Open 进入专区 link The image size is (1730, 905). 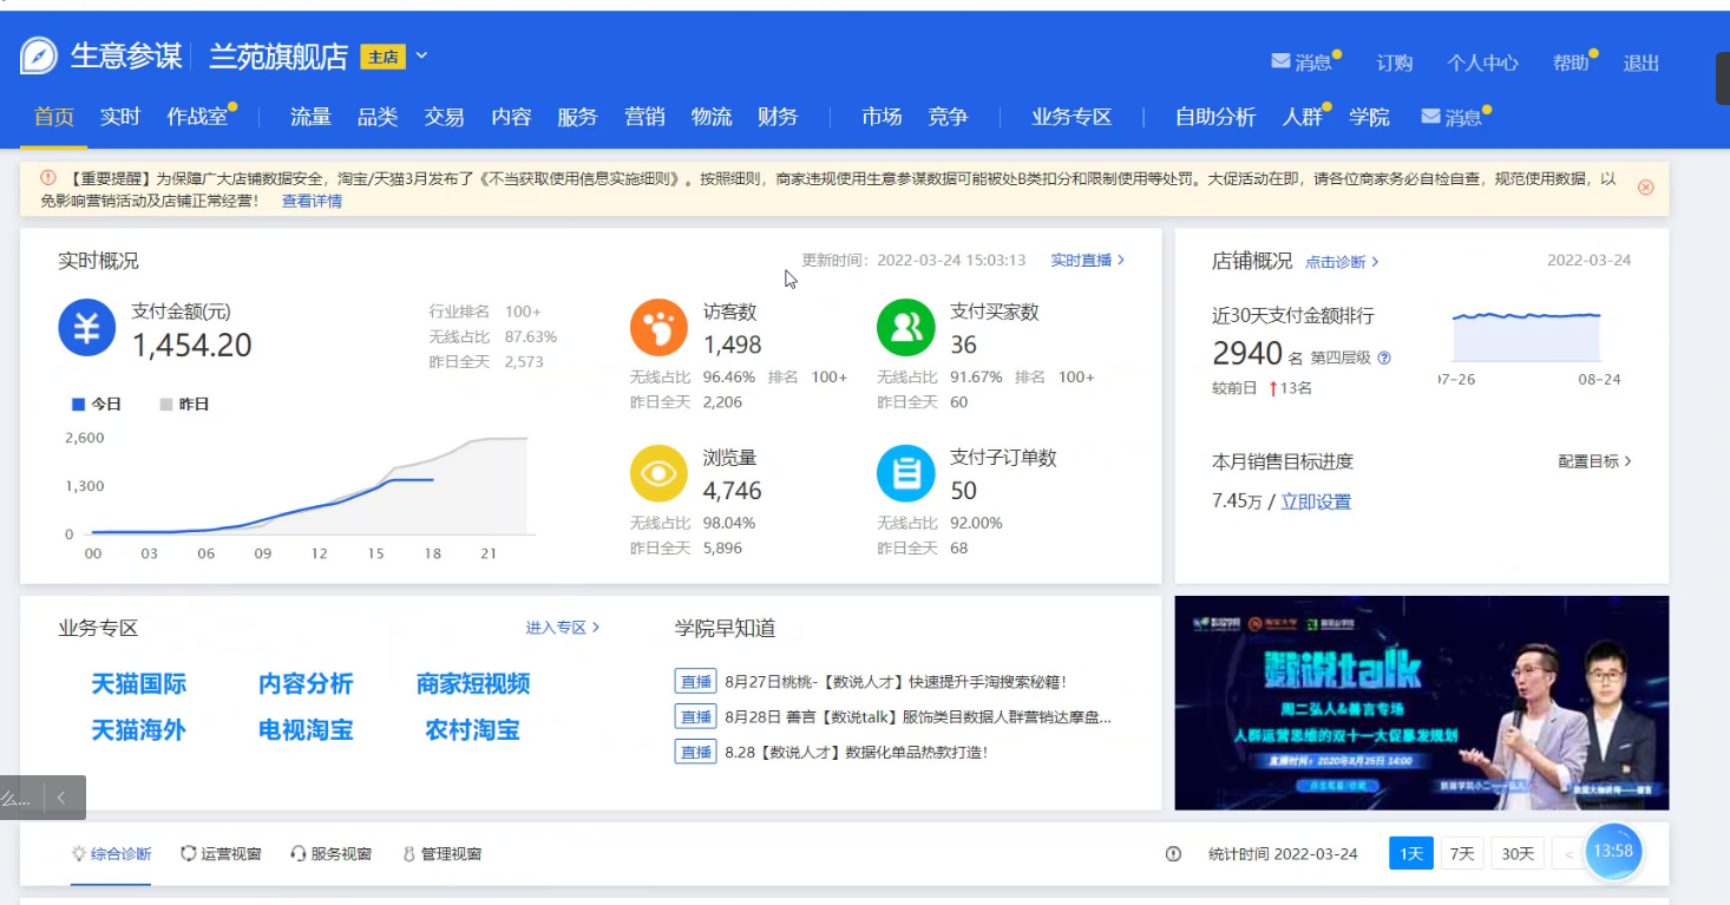pyautogui.click(x=563, y=627)
